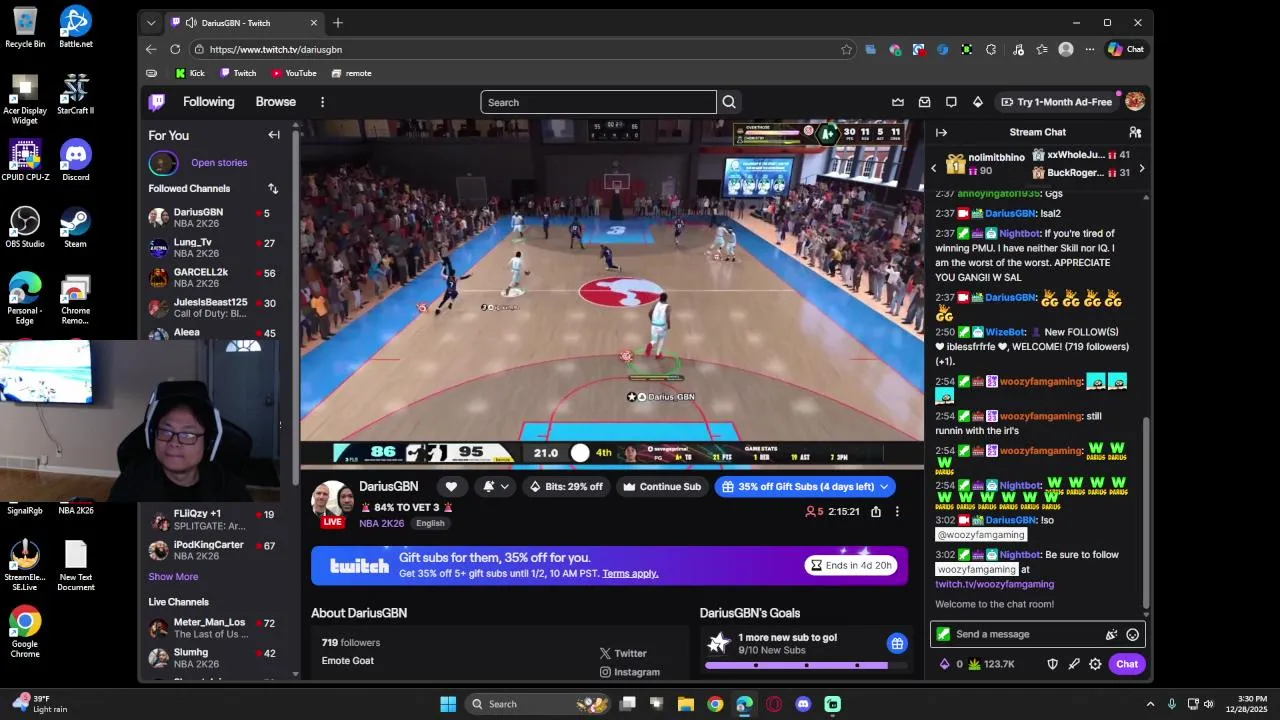Open stream options three-dot menu
Viewport: 1280px width, 720px height.
(x=897, y=511)
